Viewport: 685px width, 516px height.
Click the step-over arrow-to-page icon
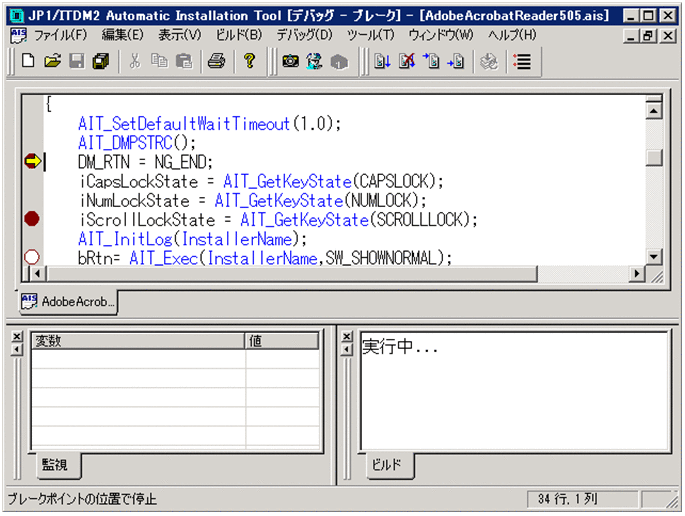(x=456, y=61)
